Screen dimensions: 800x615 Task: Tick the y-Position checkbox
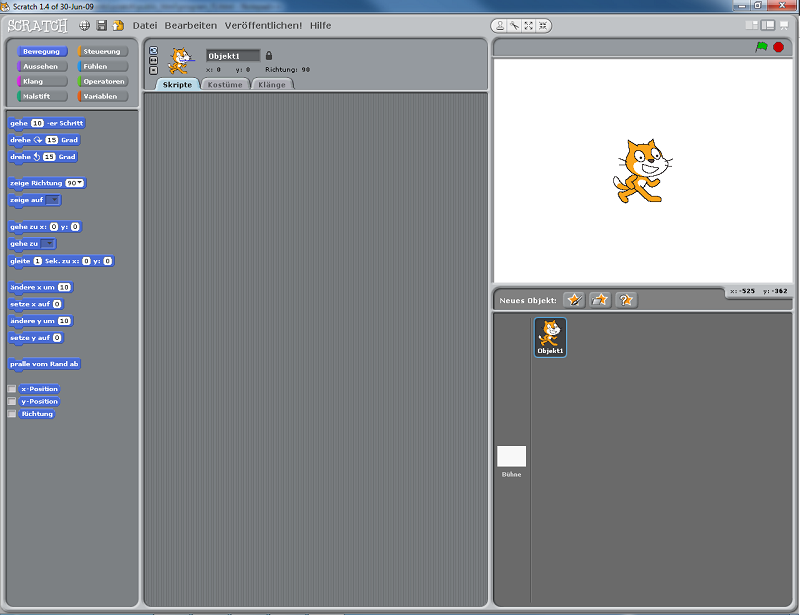click(12, 402)
